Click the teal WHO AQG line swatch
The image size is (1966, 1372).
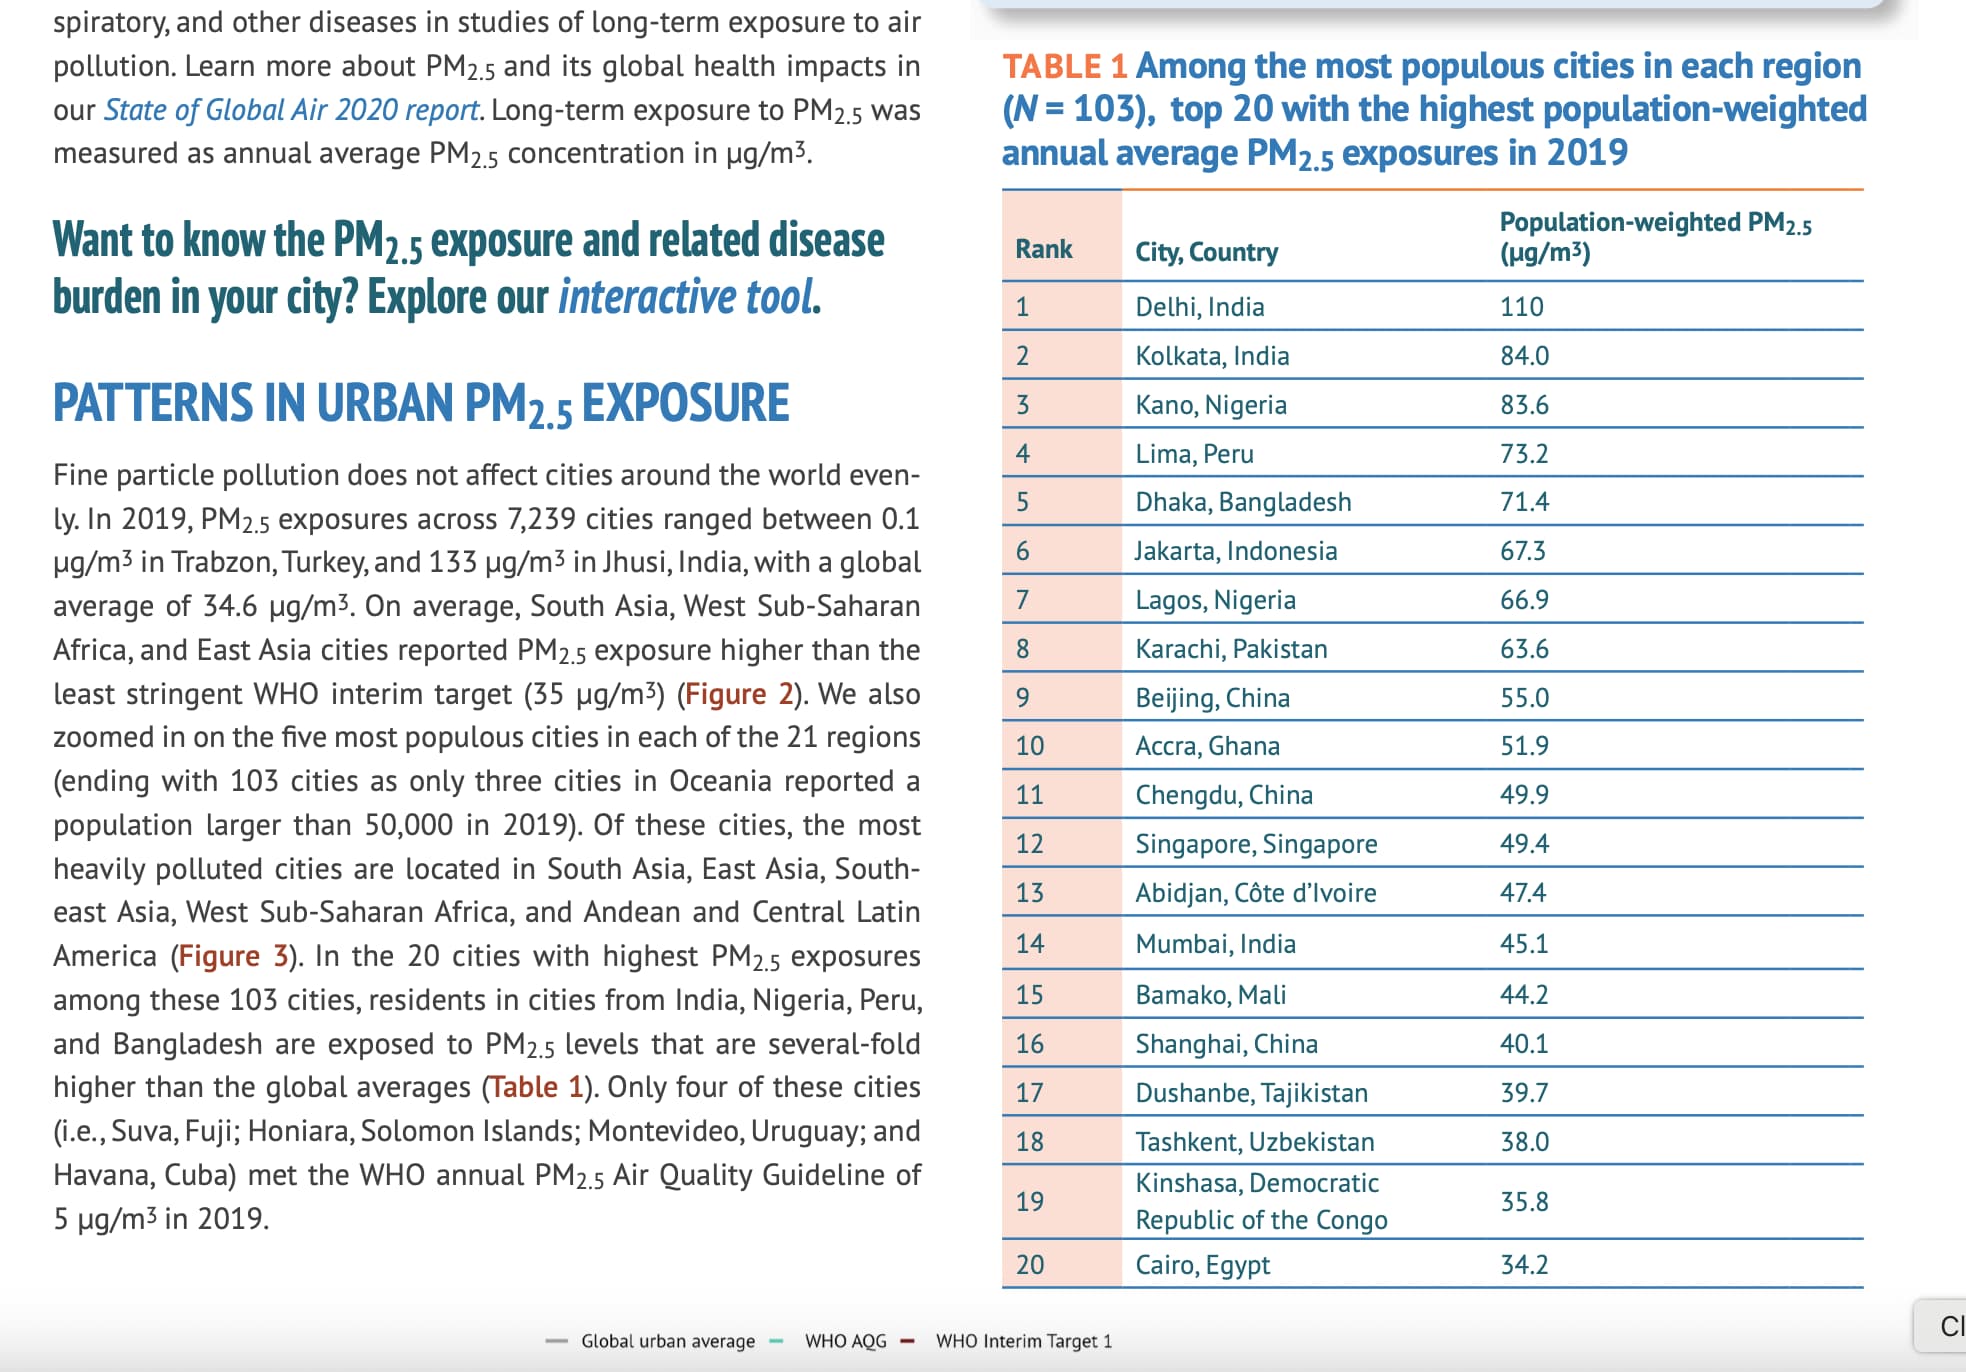tap(776, 1341)
